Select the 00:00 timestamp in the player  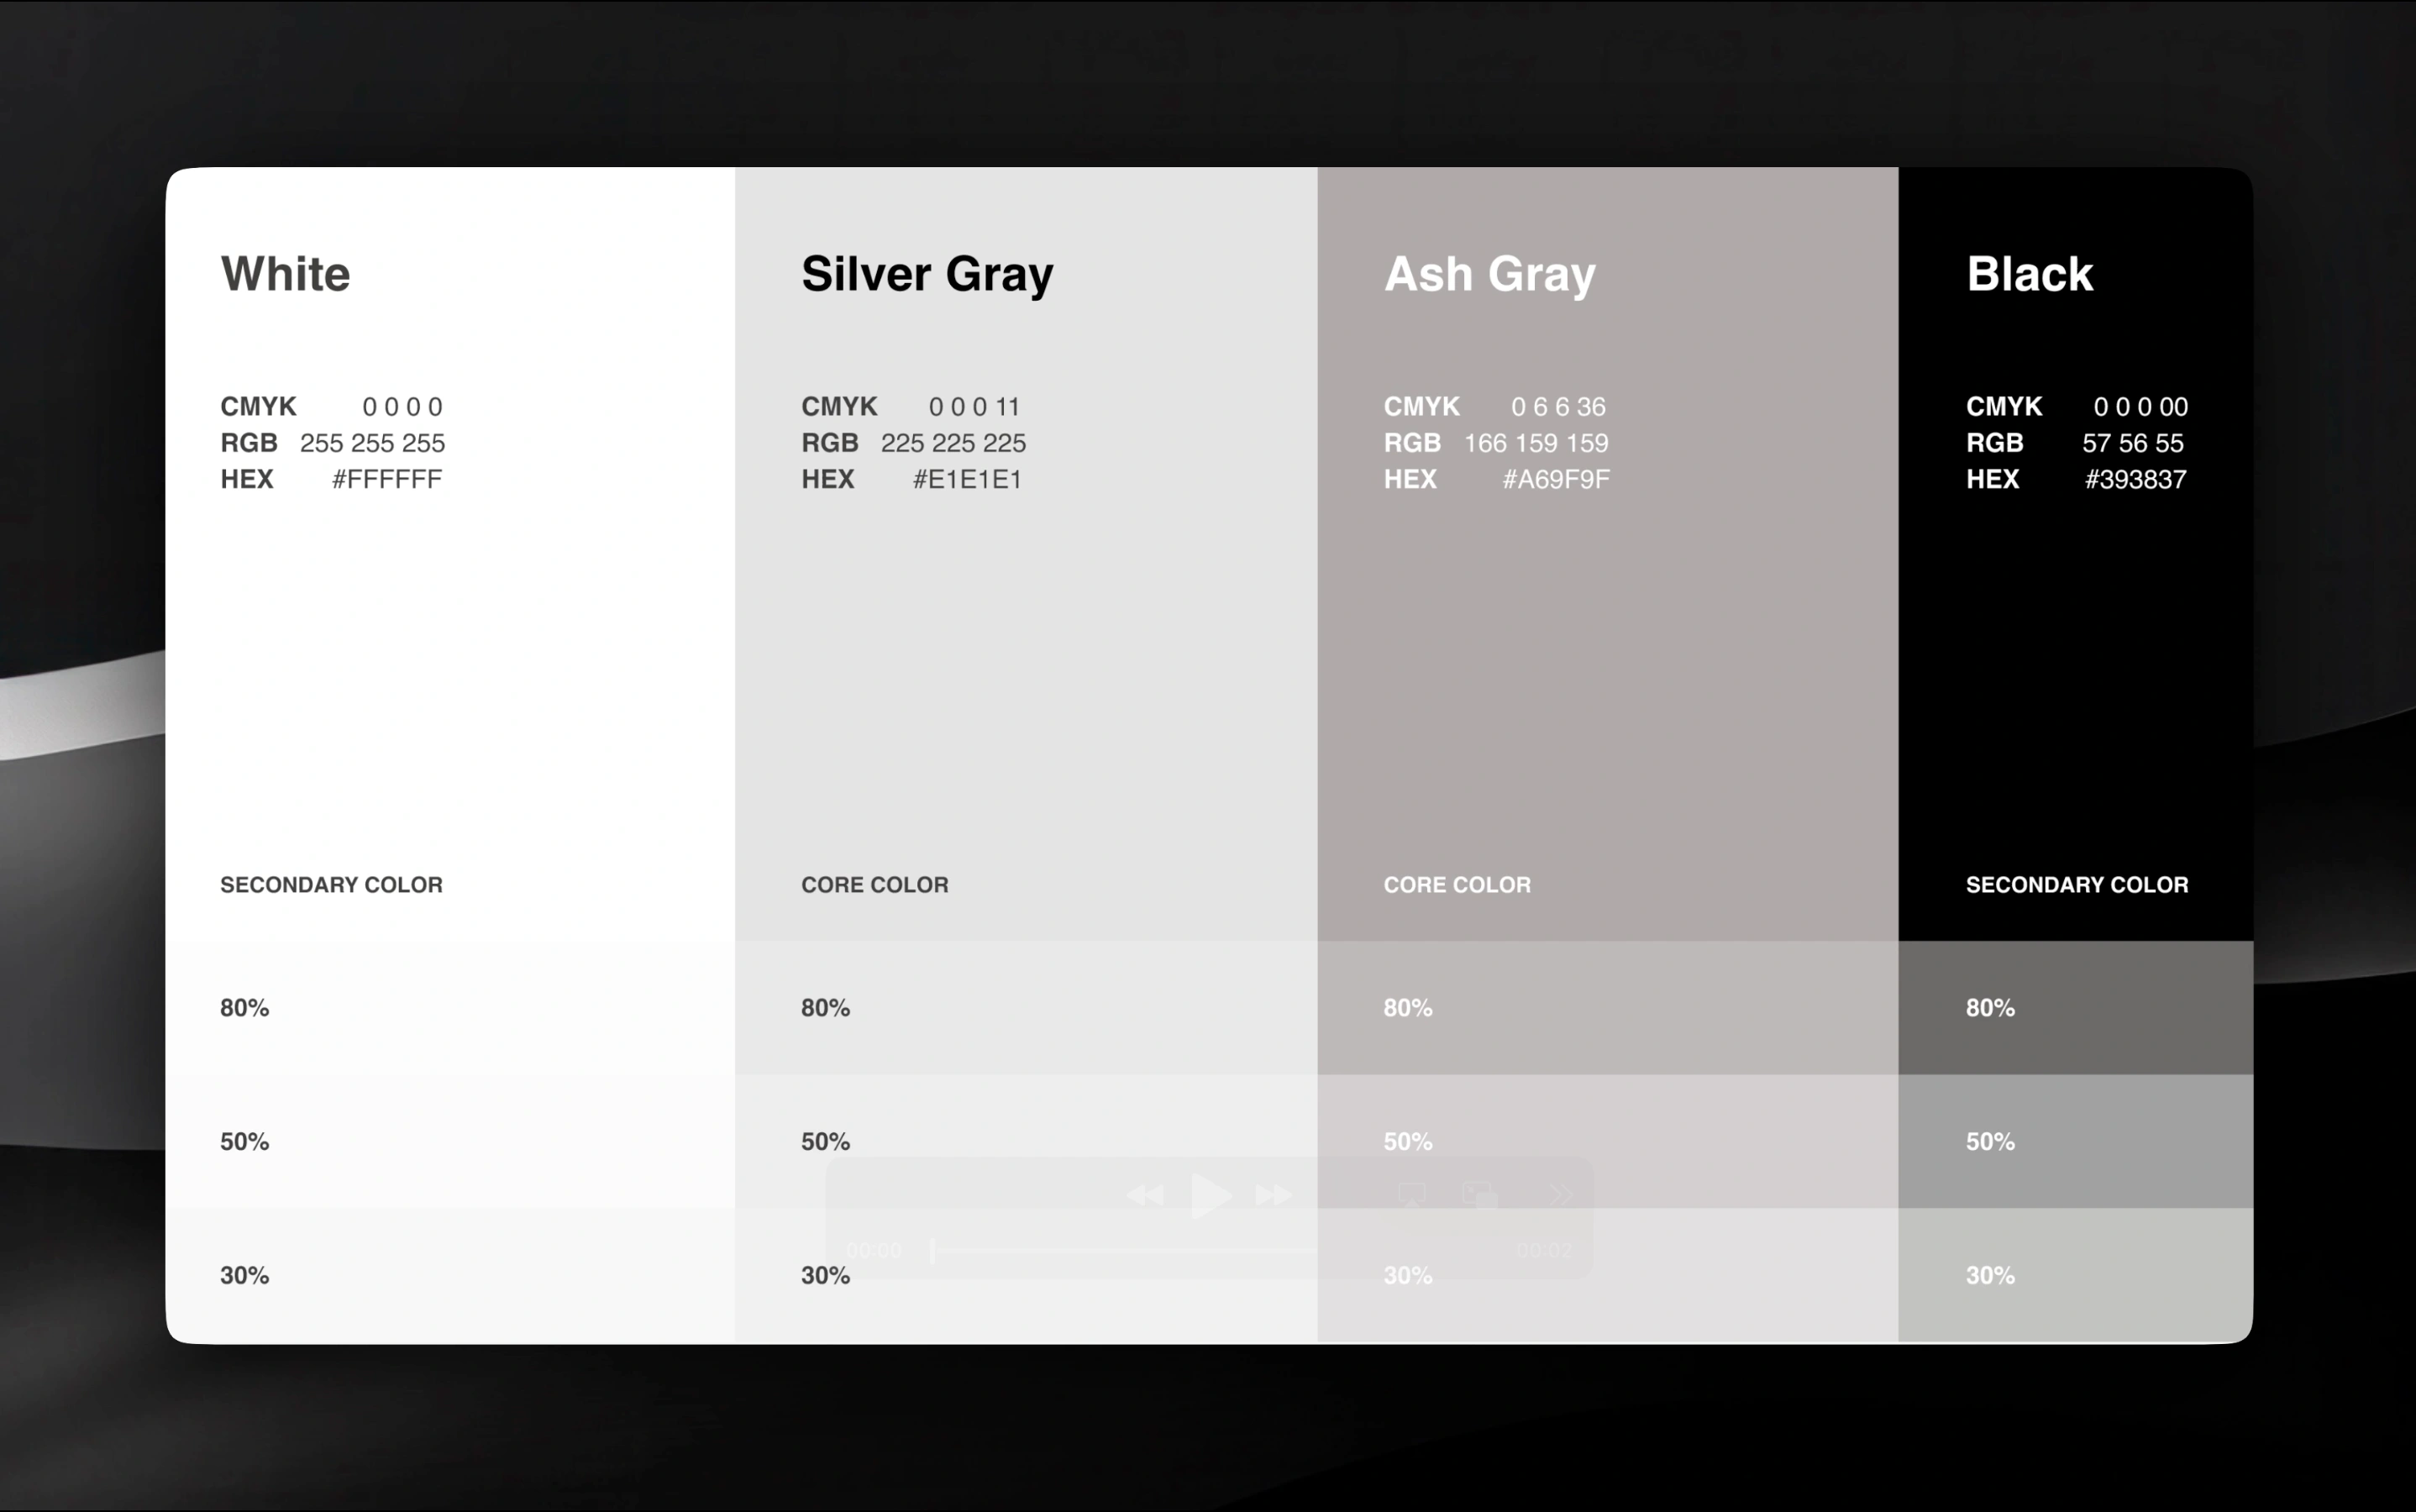click(x=875, y=1248)
